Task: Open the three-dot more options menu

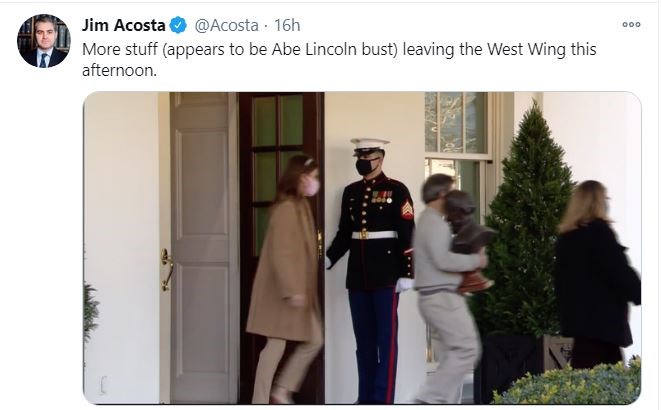Action: tap(631, 25)
